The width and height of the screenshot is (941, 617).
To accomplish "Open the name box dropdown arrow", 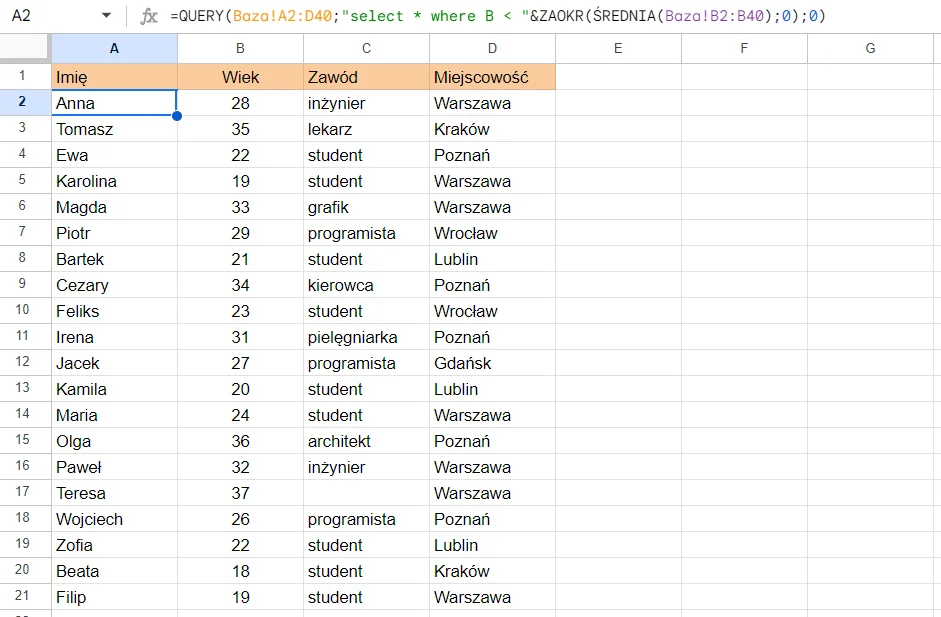I will [x=107, y=16].
